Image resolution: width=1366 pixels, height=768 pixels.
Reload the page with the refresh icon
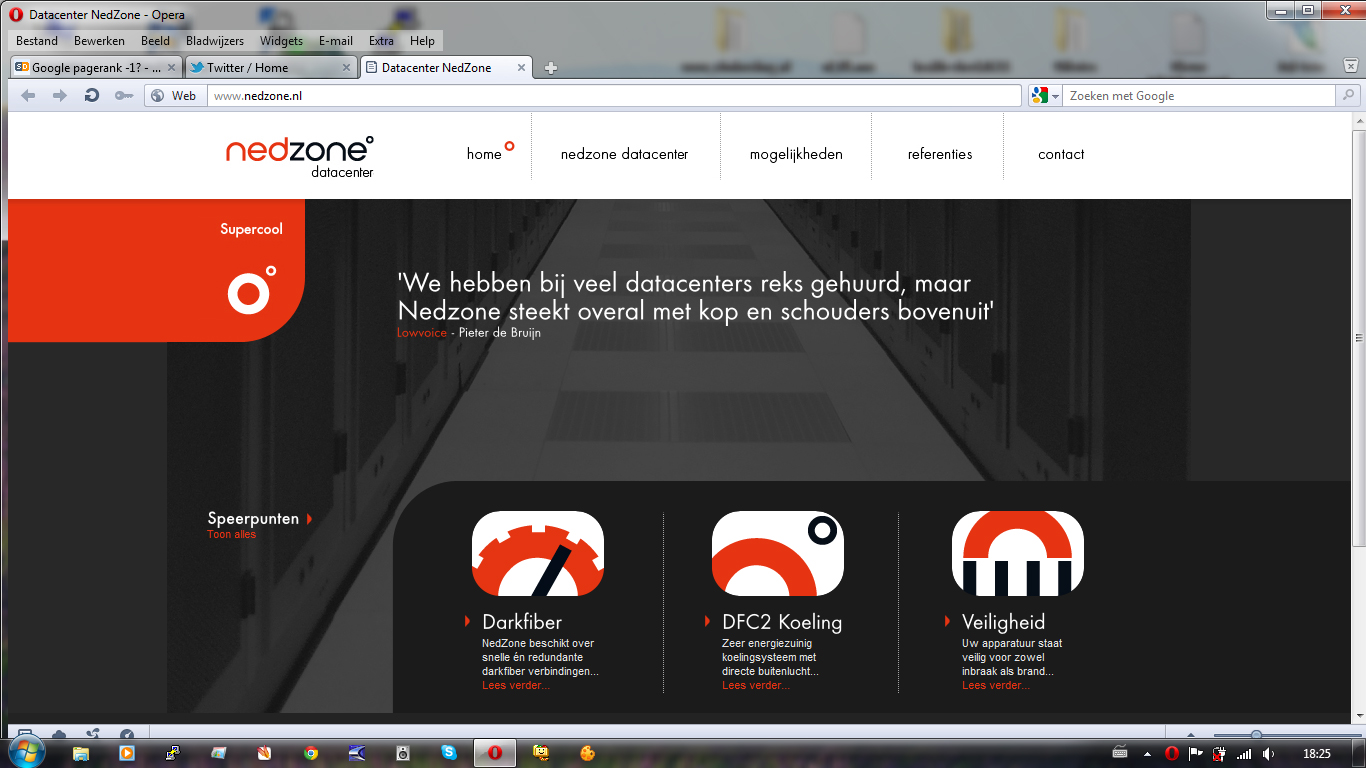91,95
